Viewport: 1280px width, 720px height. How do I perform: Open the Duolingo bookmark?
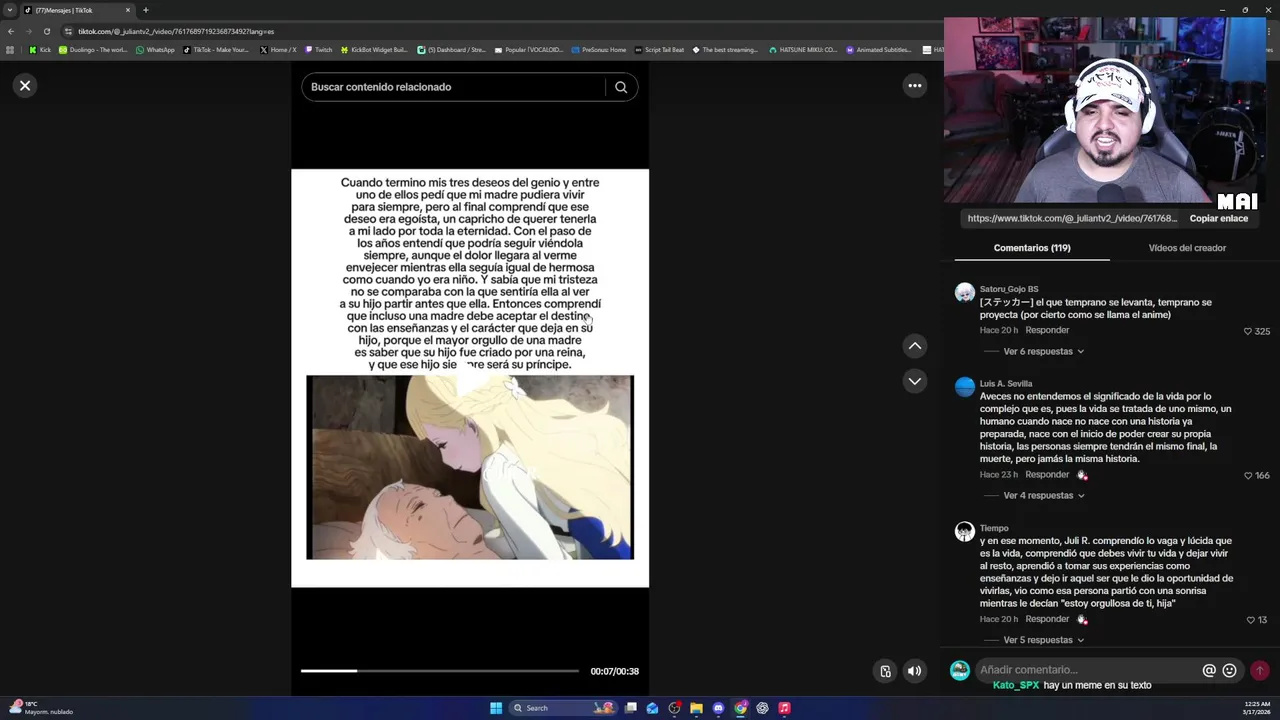(x=93, y=49)
